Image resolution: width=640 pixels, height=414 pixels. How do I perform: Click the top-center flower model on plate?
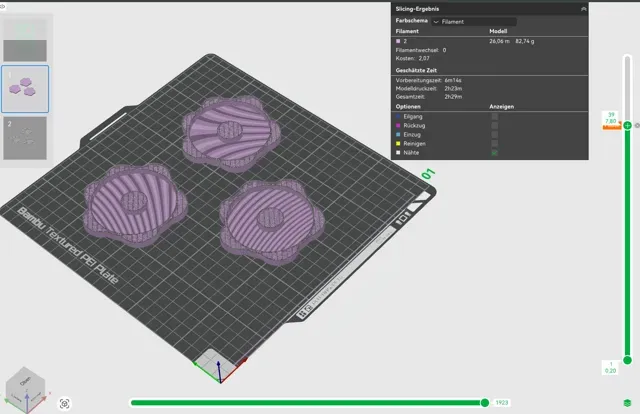pos(231,133)
